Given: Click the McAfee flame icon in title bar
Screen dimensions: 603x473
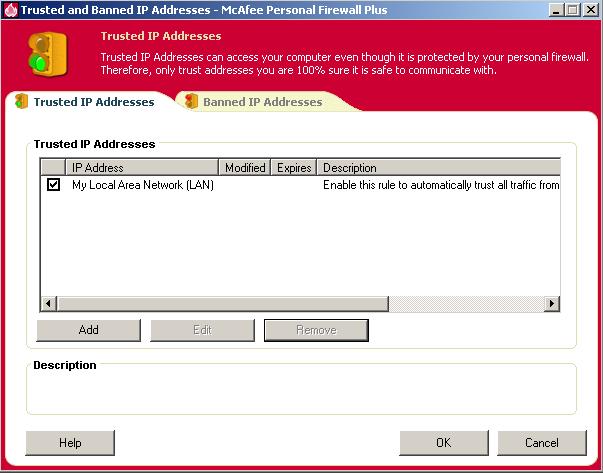Looking at the screenshot, I should pos(10,10).
